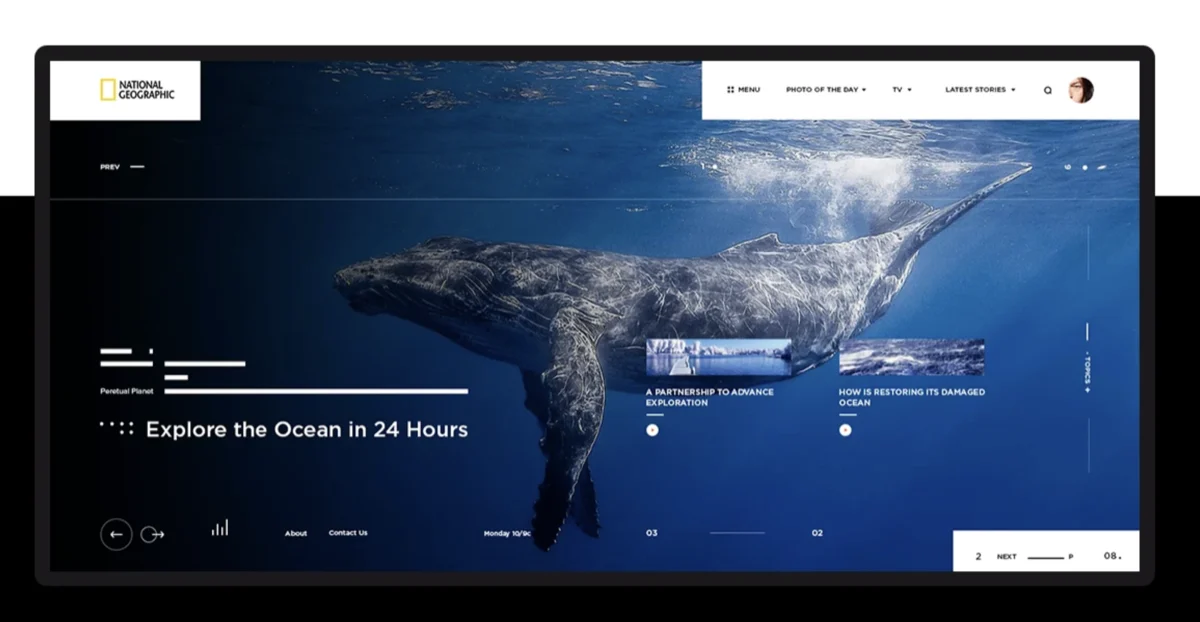Image resolution: width=1200 pixels, height=622 pixels.
Task: Open the user profile avatar
Action: [x=1081, y=90]
